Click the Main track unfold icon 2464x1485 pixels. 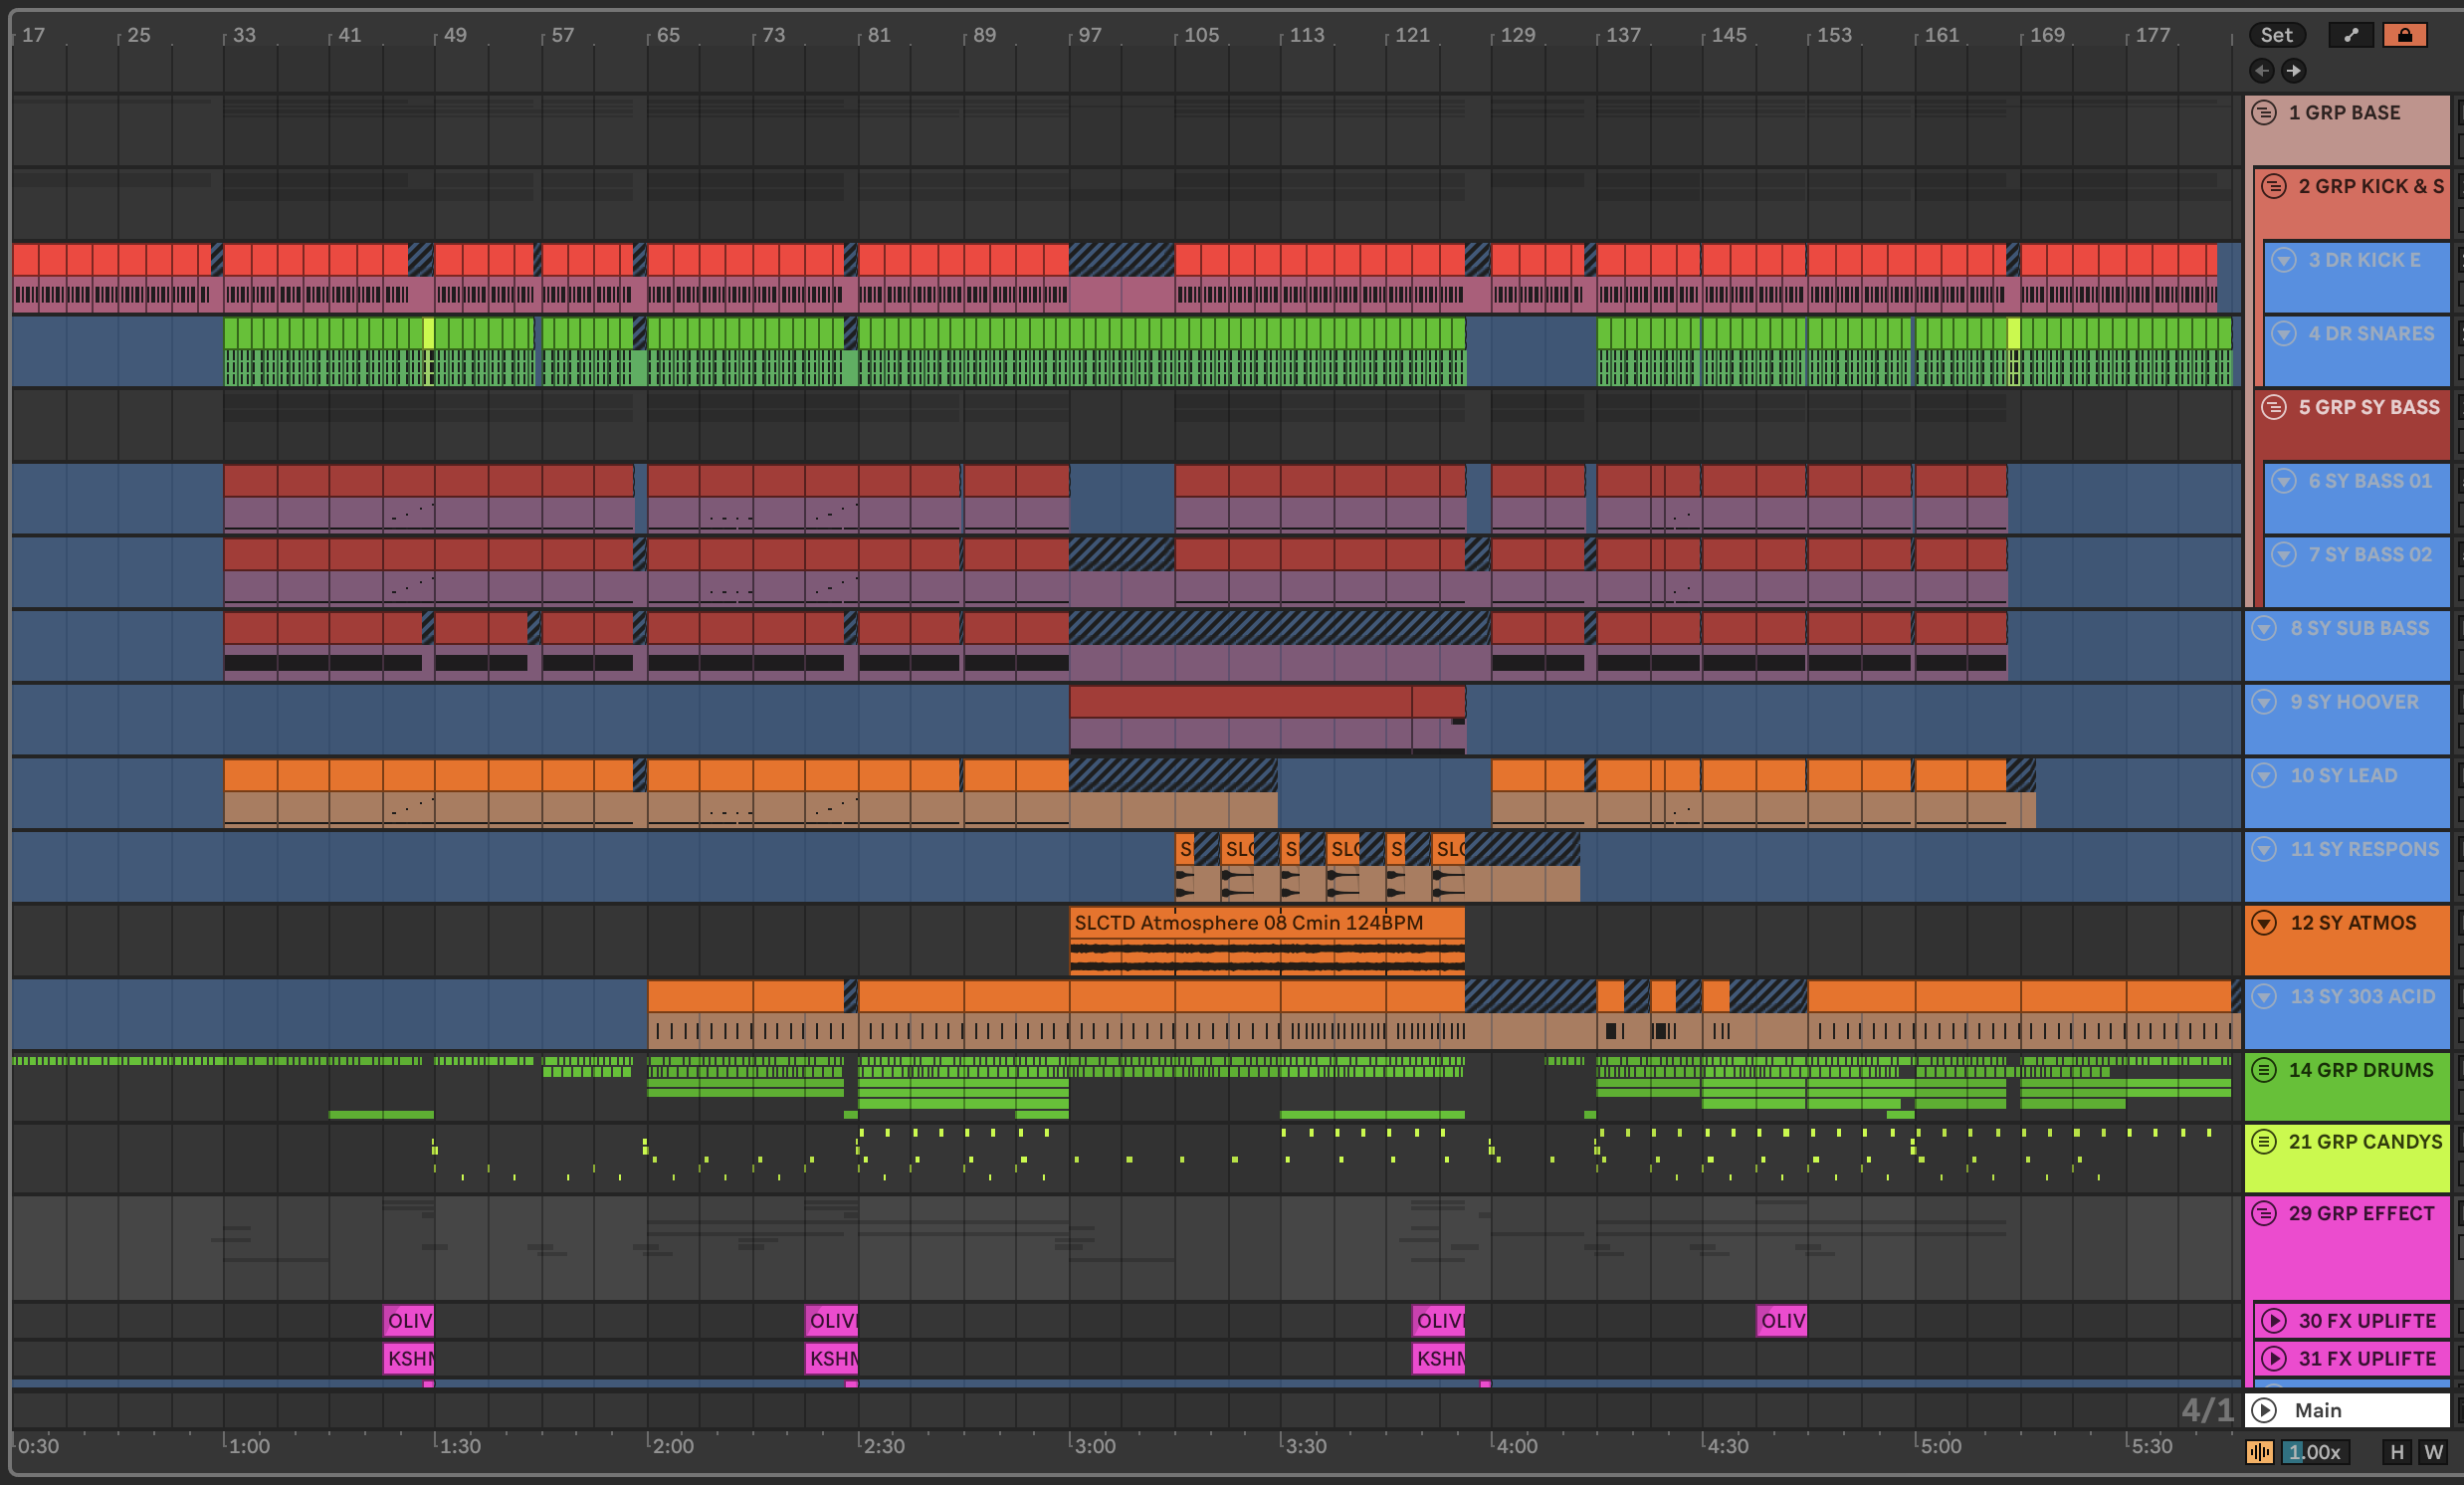tap(2264, 1410)
